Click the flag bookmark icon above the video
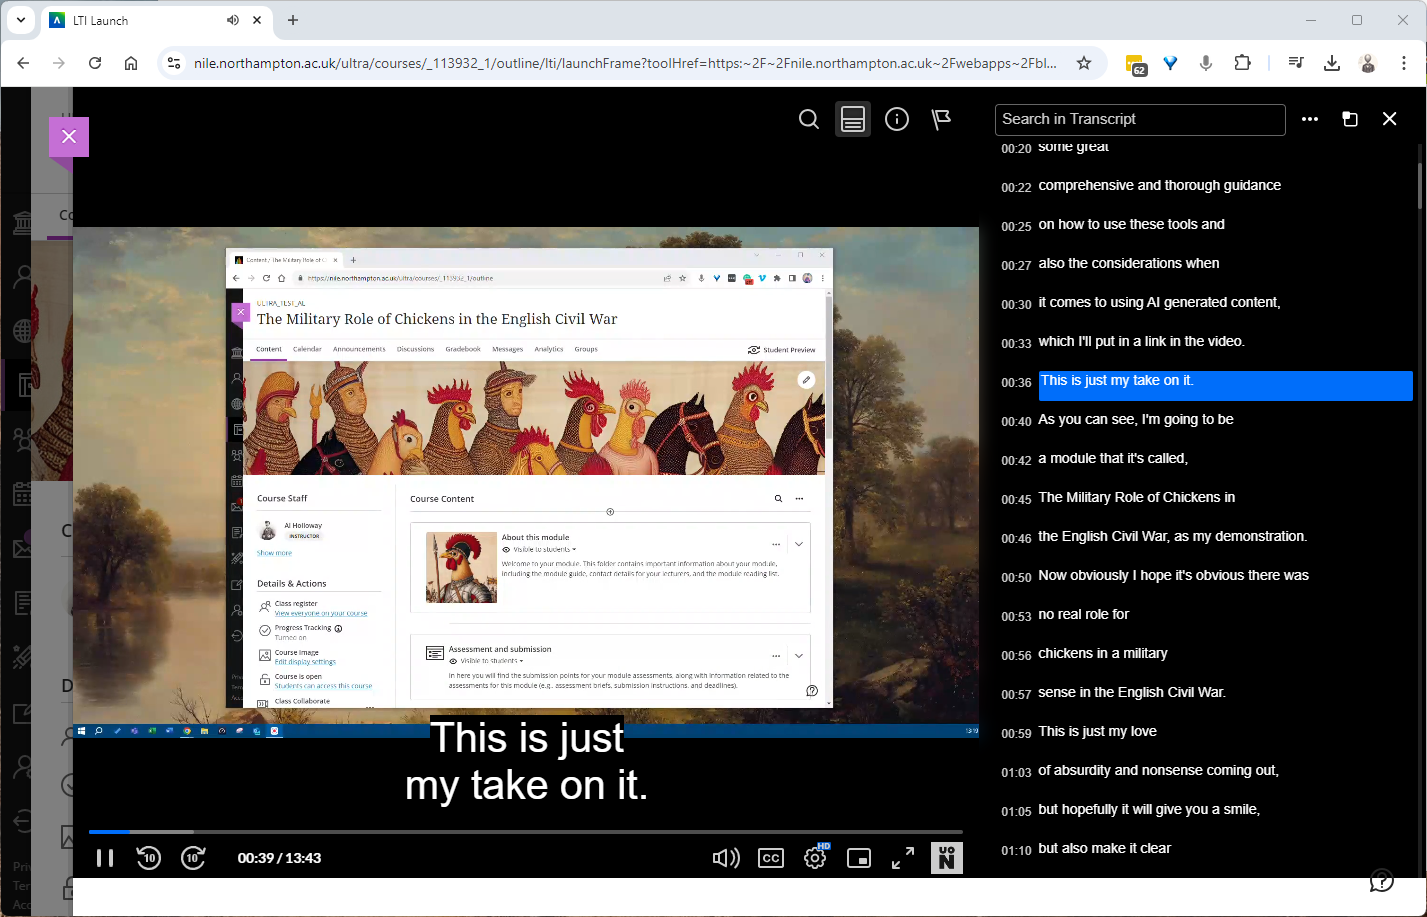This screenshot has height=917, width=1427. tap(940, 119)
